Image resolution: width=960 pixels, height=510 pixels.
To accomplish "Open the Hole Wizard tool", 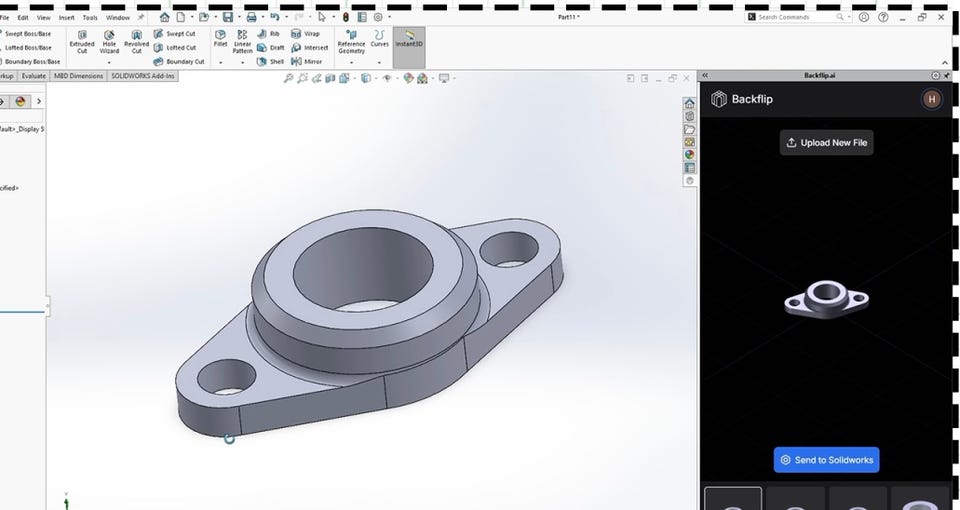I will (109, 42).
